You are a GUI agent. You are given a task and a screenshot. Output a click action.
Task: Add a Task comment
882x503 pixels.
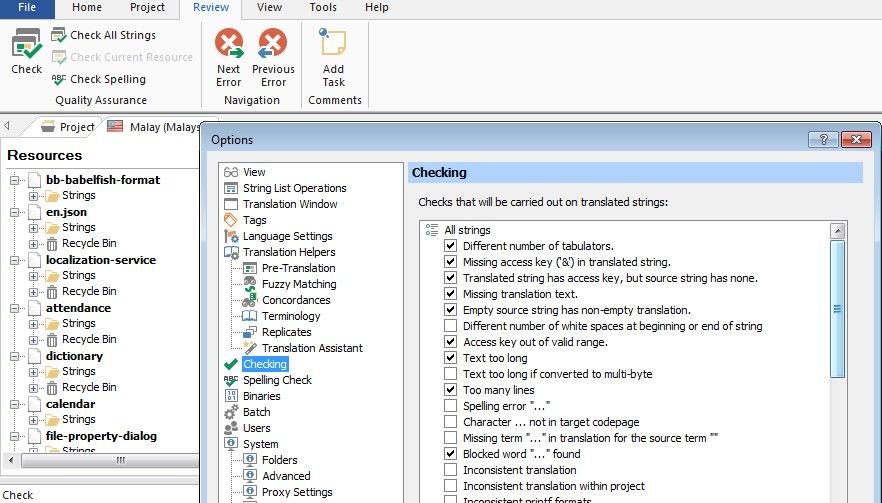pos(334,58)
